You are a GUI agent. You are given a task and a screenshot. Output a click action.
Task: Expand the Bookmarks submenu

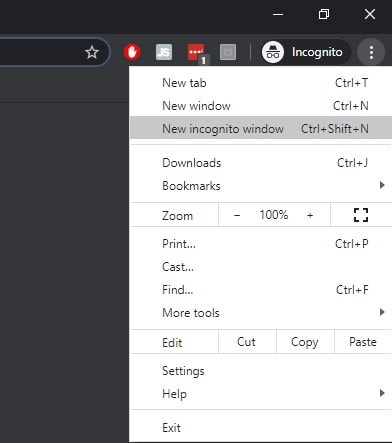point(261,186)
